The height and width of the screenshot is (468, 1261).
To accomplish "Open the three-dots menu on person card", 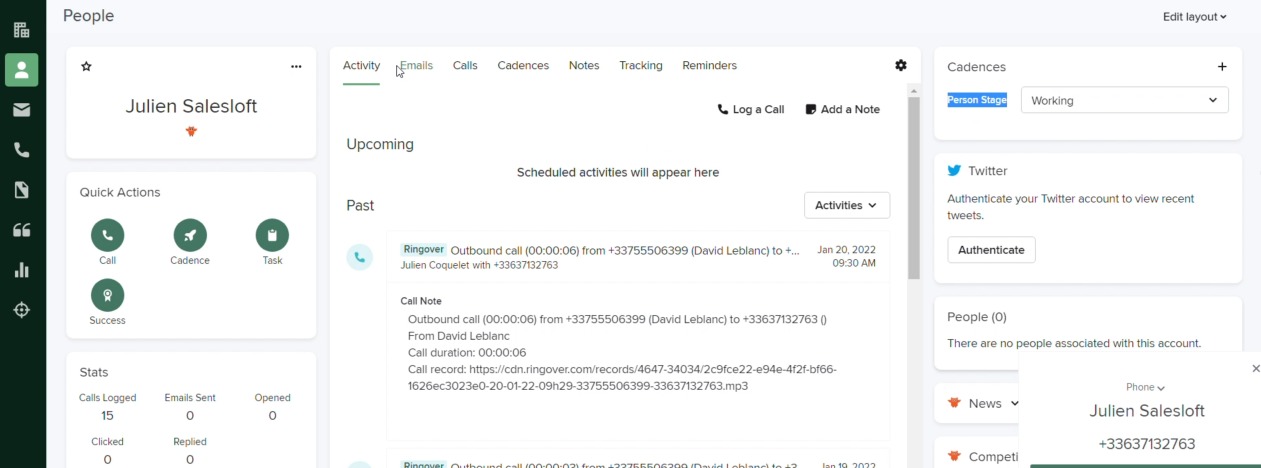I will tap(296, 67).
